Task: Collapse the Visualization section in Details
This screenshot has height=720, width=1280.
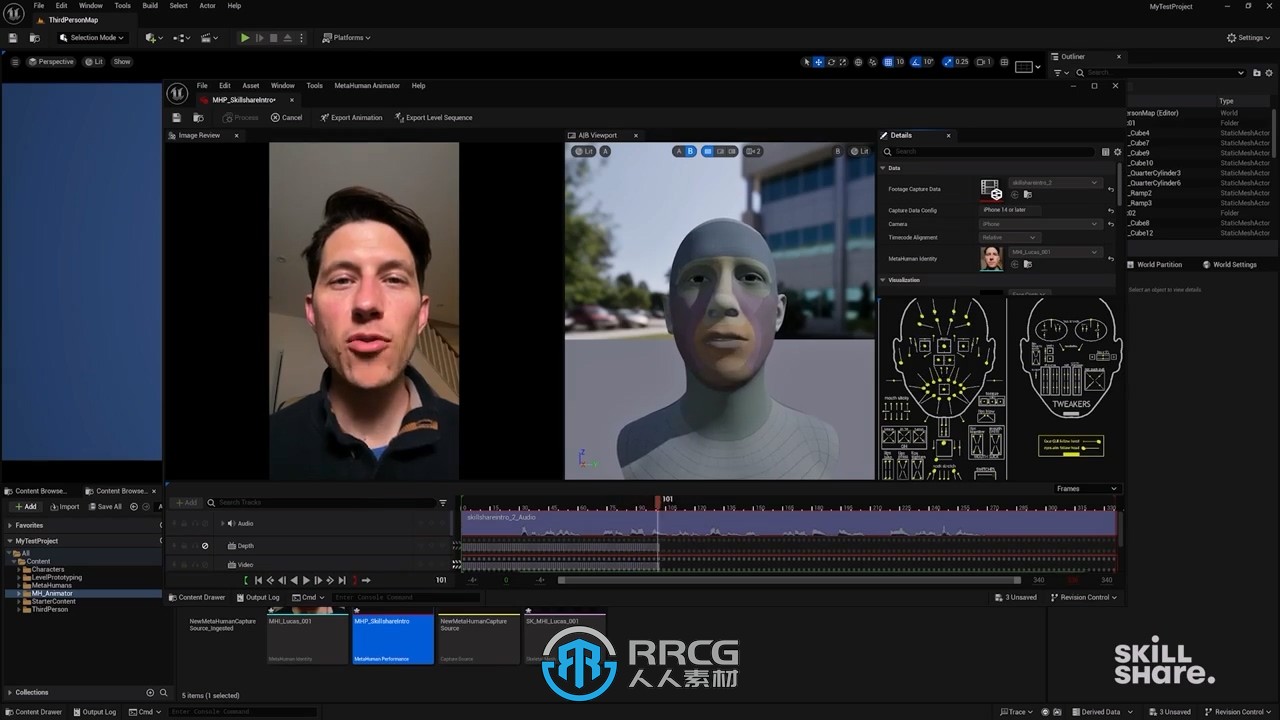Action: (x=883, y=280)
